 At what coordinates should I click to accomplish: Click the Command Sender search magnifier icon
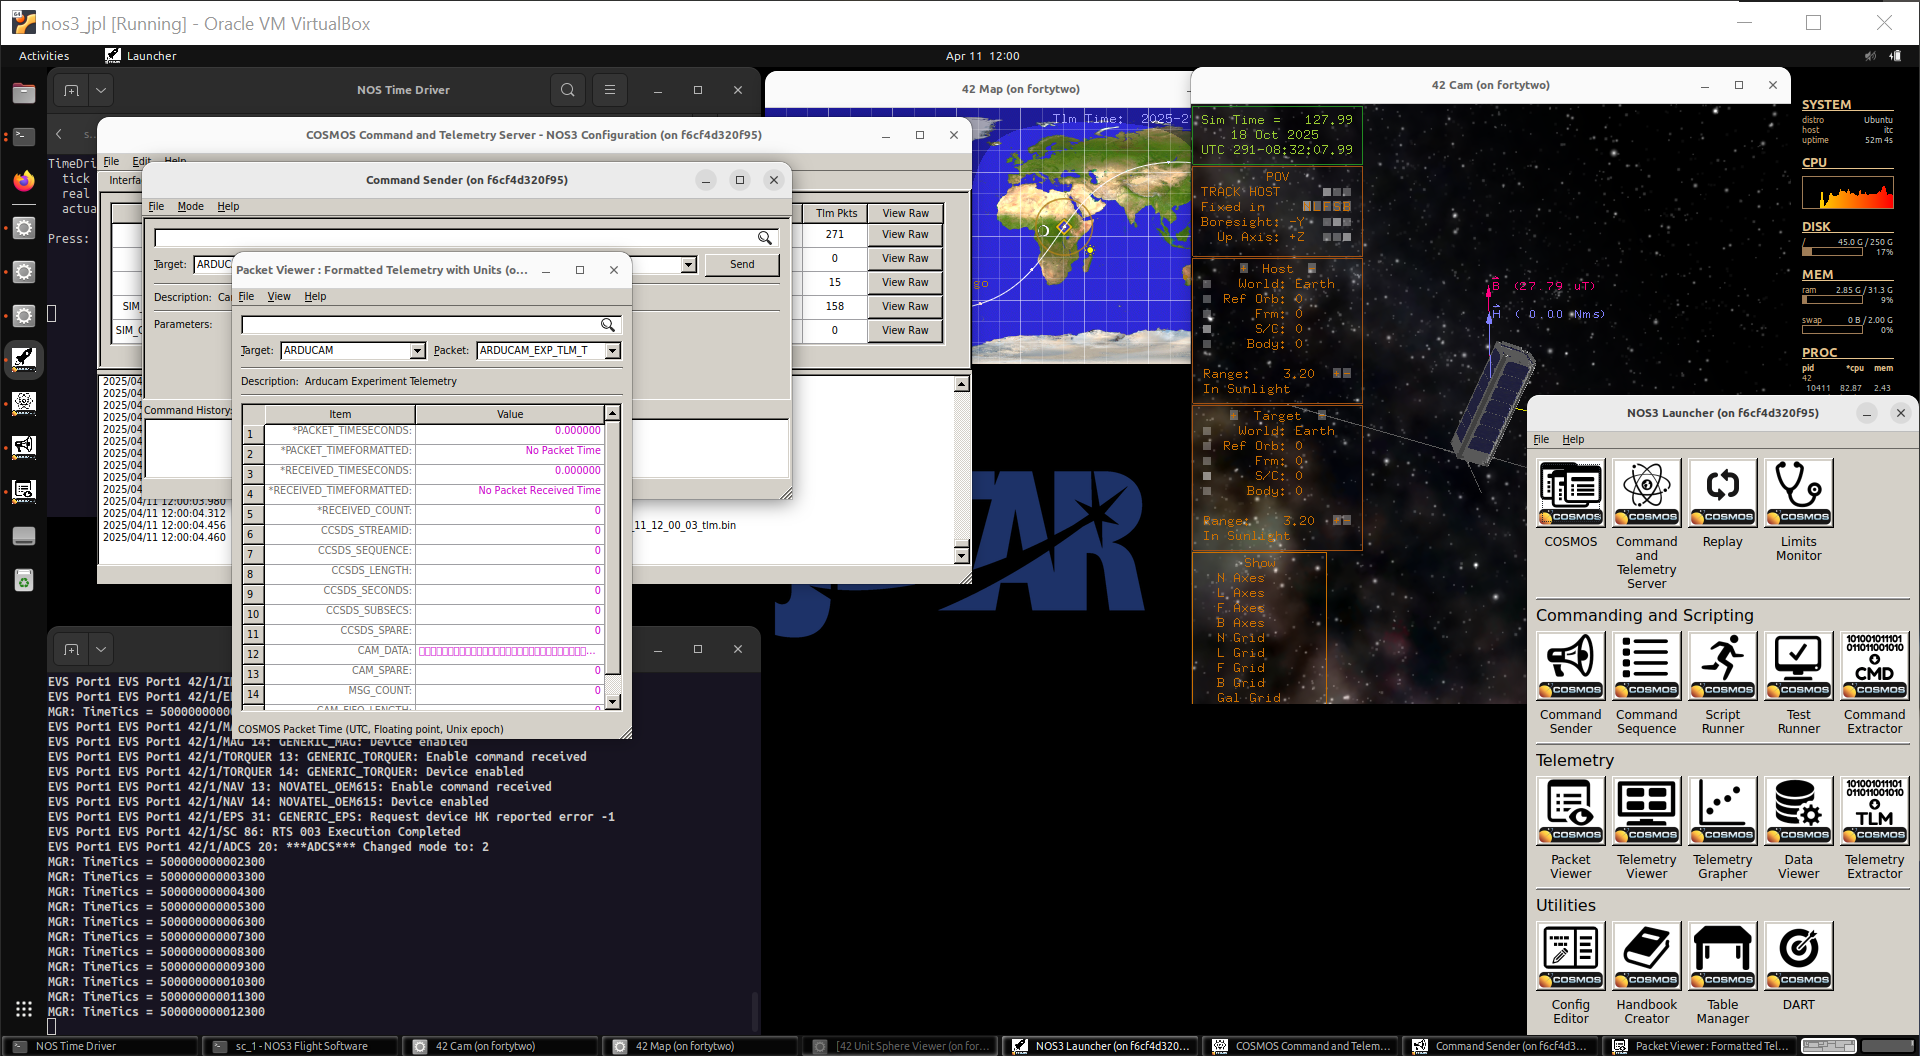[764, 238]
